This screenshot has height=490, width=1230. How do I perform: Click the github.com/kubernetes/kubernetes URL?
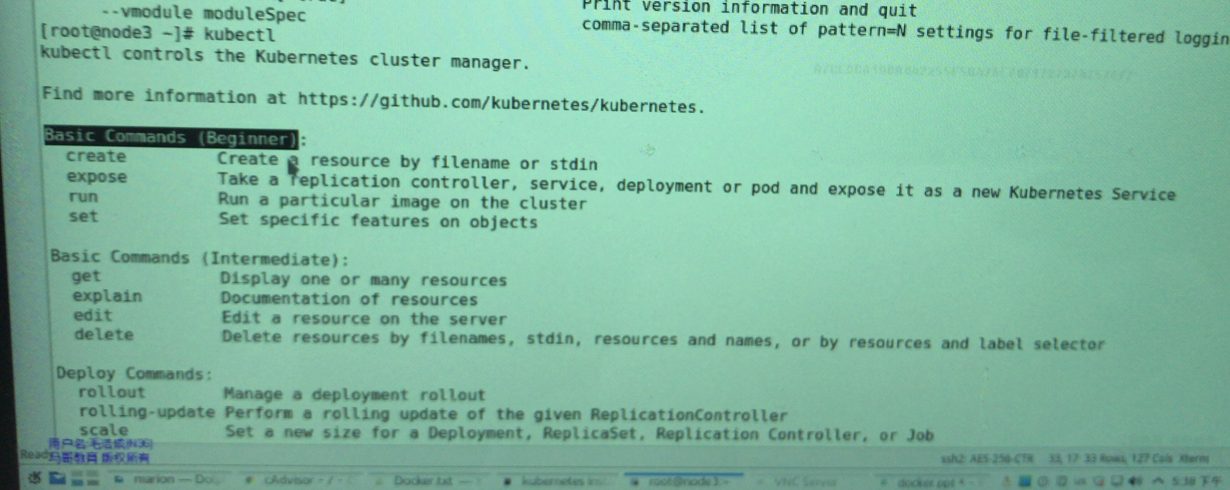point(502,103)
